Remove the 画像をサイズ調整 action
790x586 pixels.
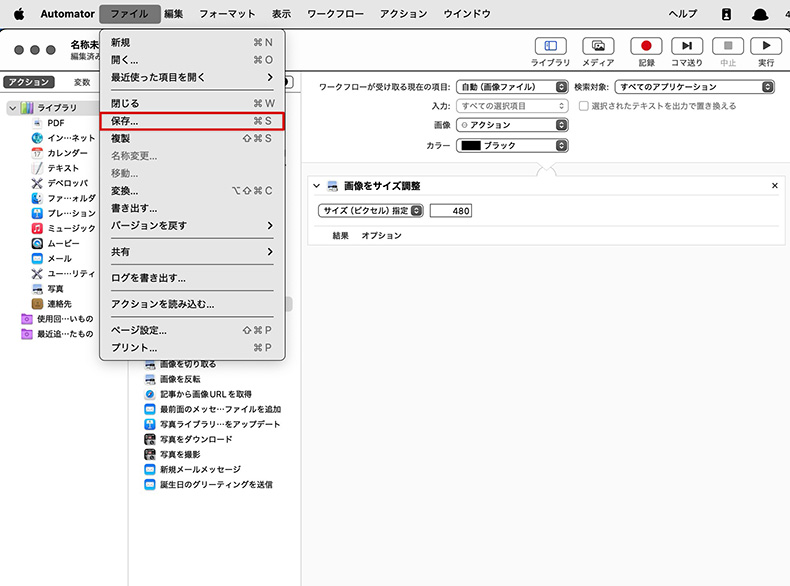click(774, 186)
